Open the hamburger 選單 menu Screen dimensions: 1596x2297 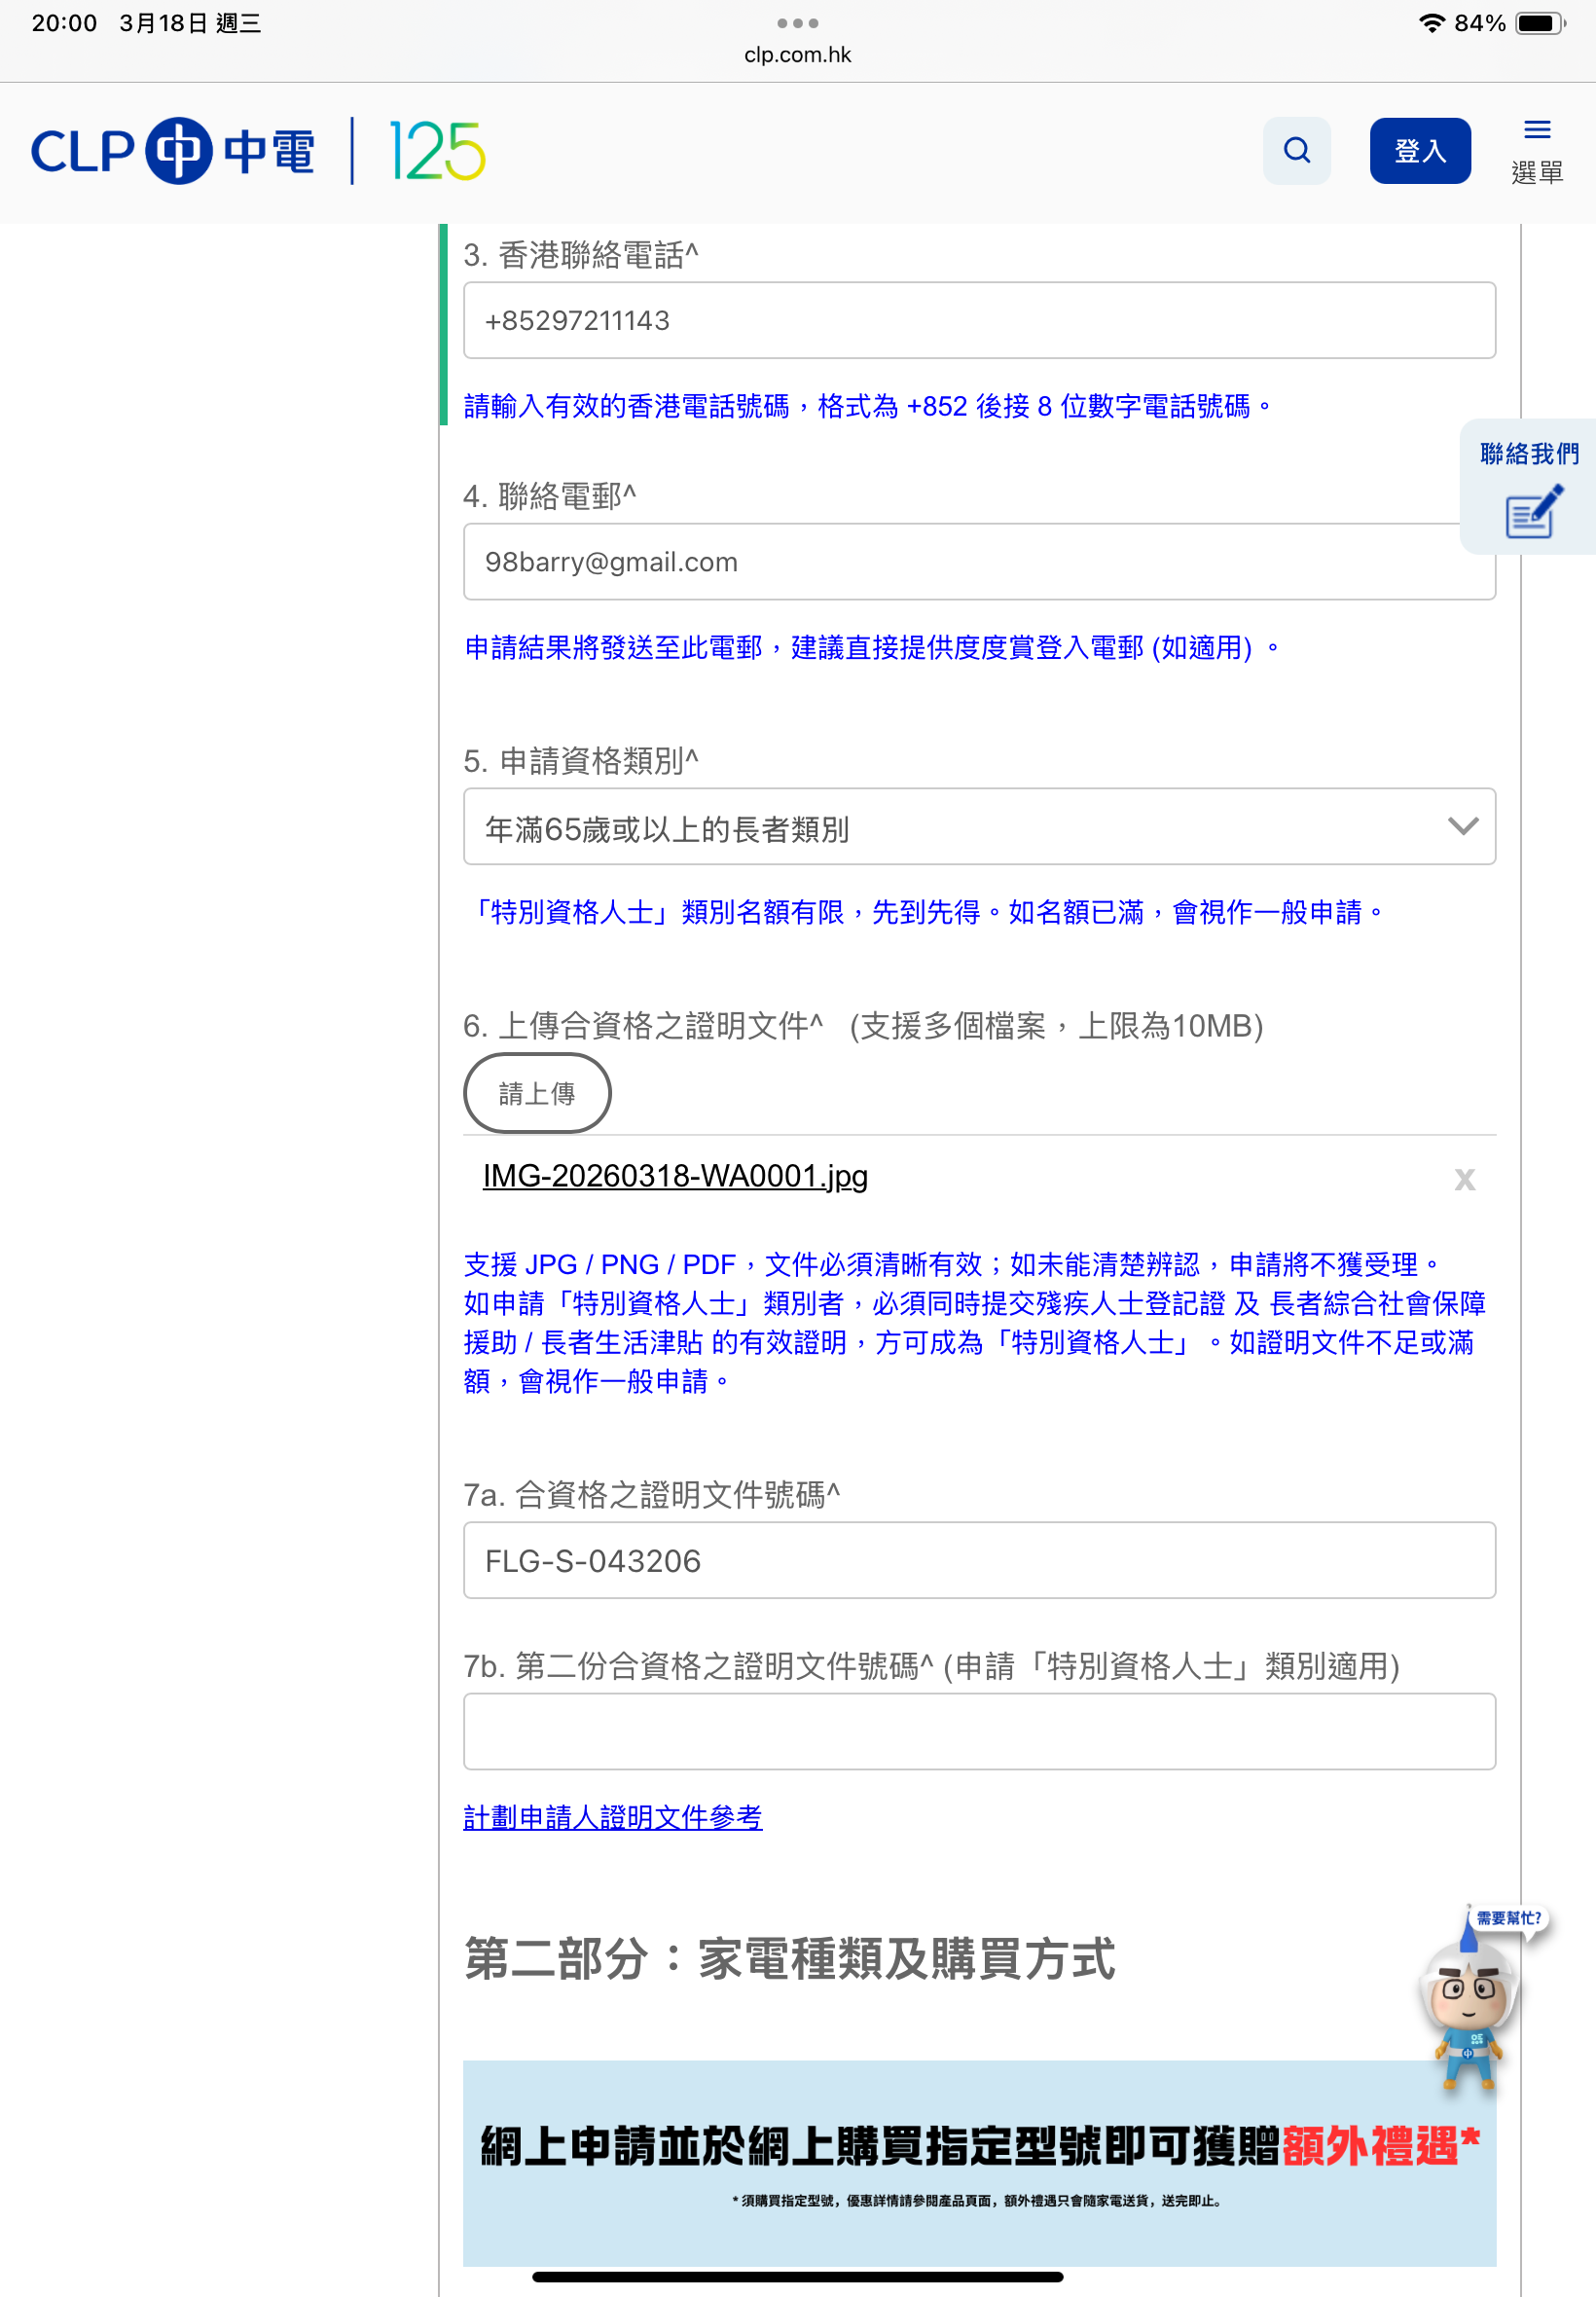pos(1536,151)
